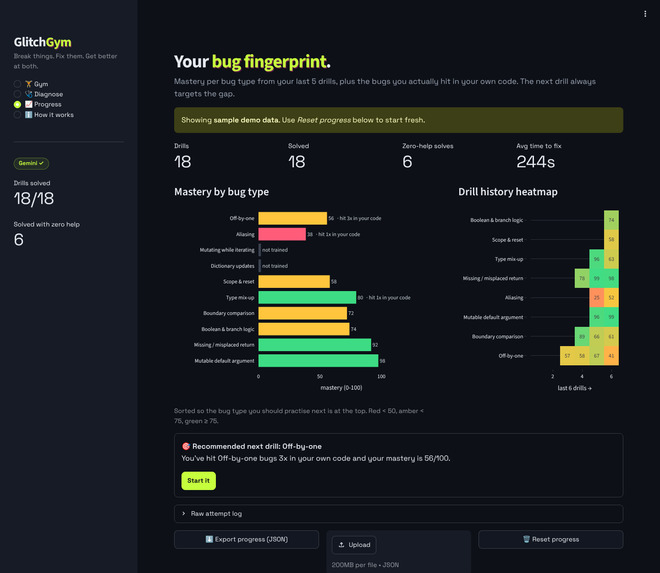
Task: Click the GlitchGym logo title
Action: [x=43, y=42]
